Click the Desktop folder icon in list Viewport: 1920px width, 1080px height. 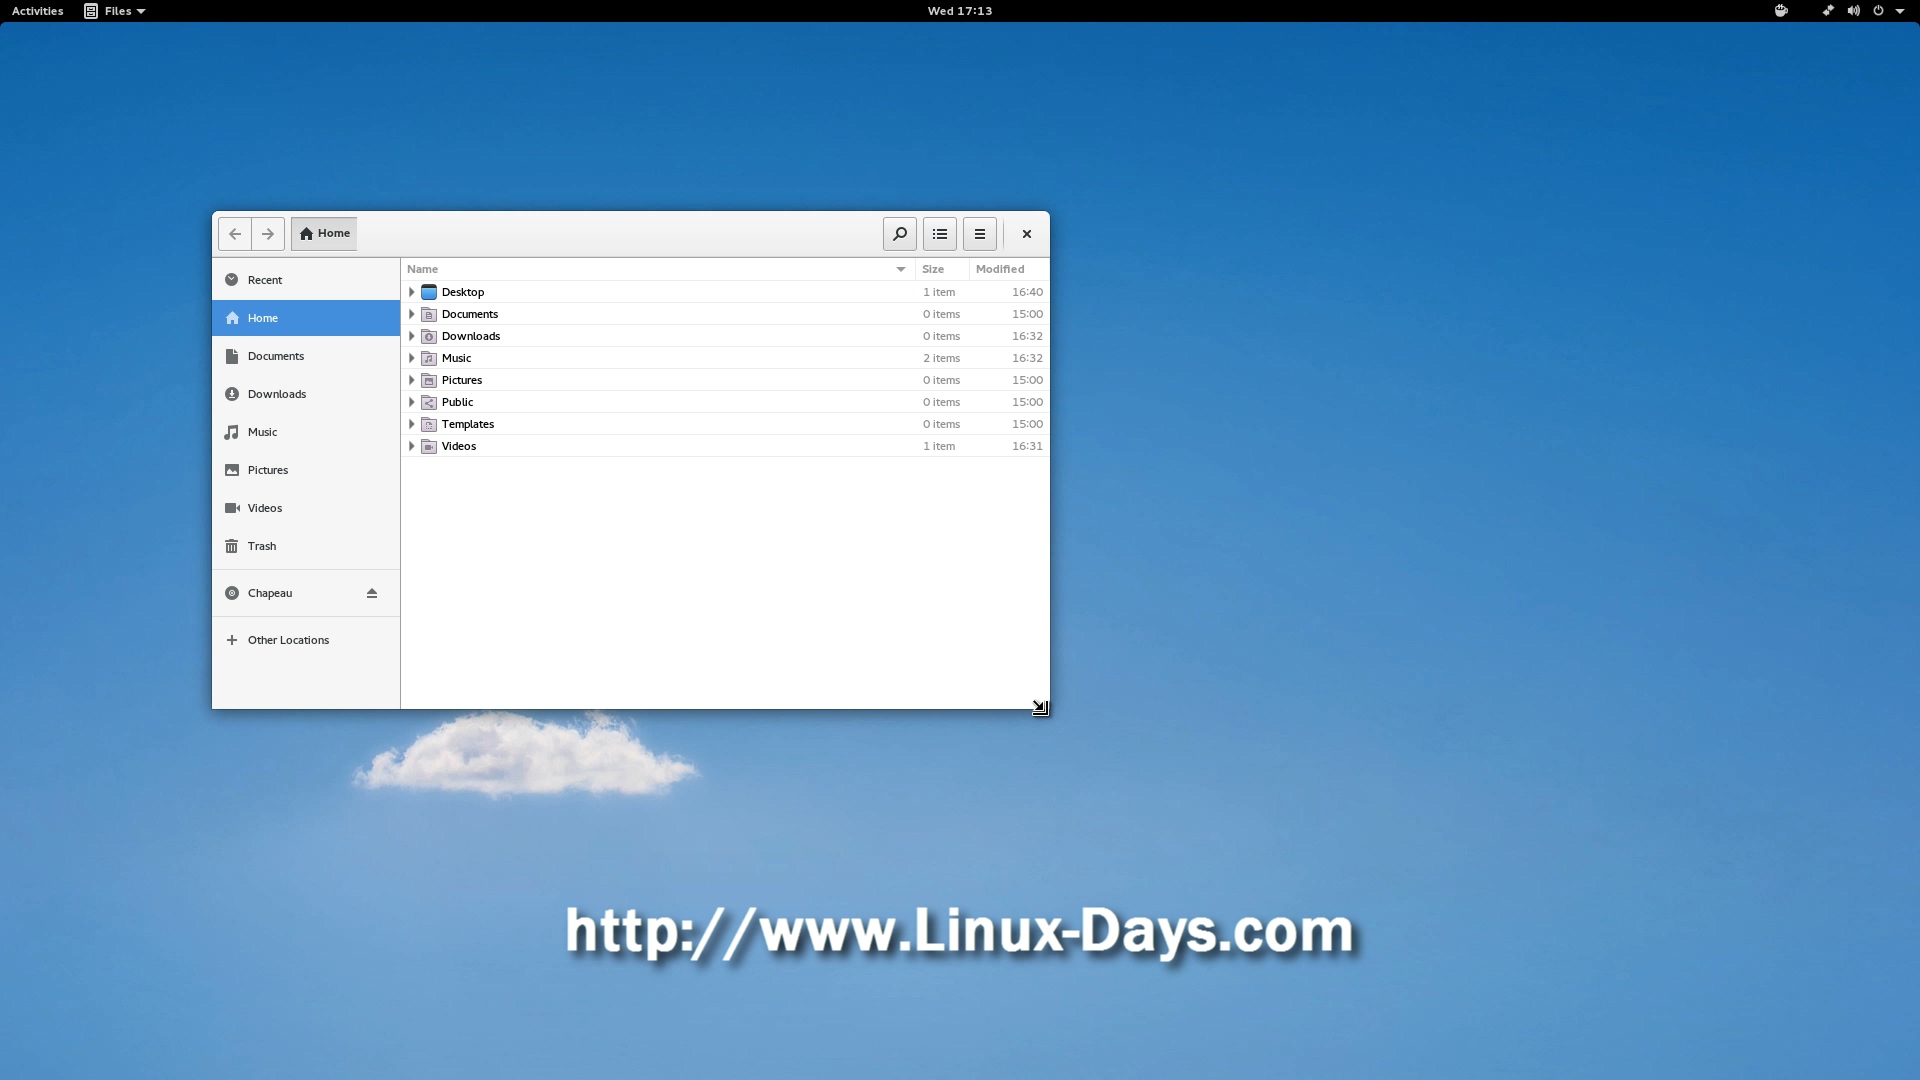pyautogui.click(x=429, y=292)
